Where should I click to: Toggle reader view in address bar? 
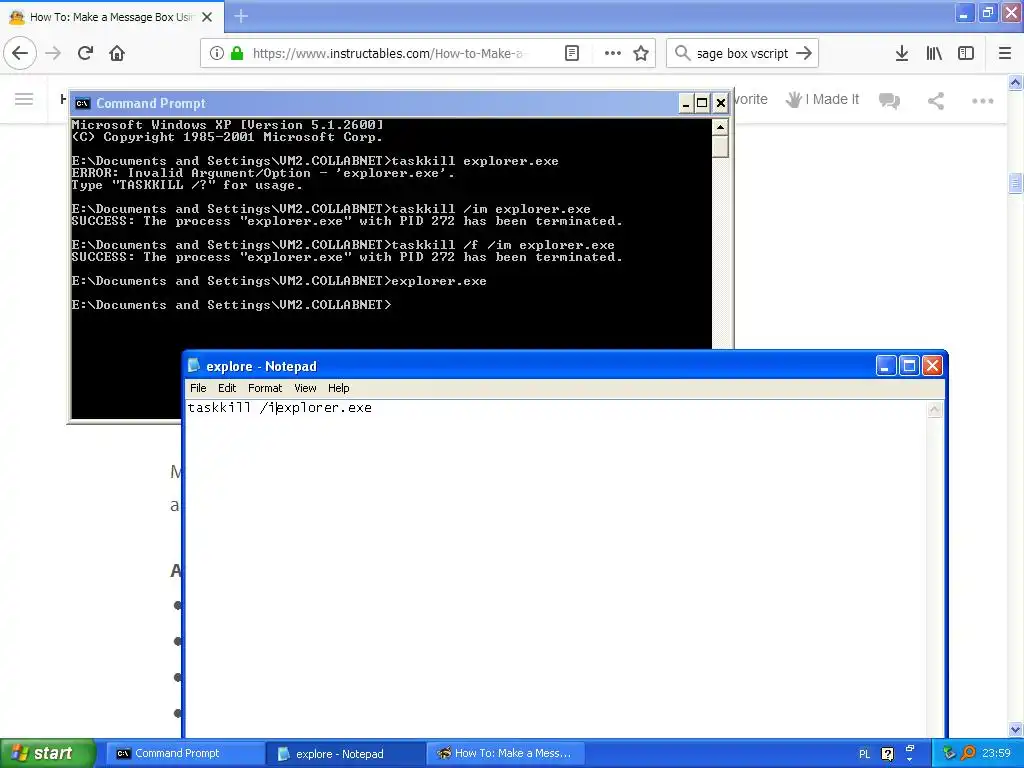coord(571,54)
